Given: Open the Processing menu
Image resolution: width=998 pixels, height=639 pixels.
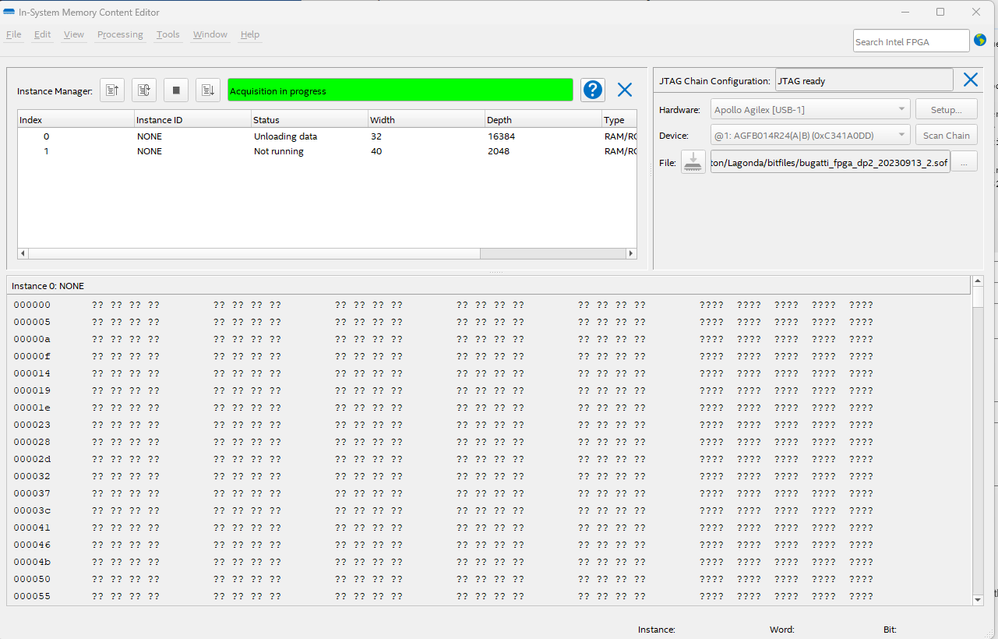Looking at the screenshot, I should (x=120, y=34).
